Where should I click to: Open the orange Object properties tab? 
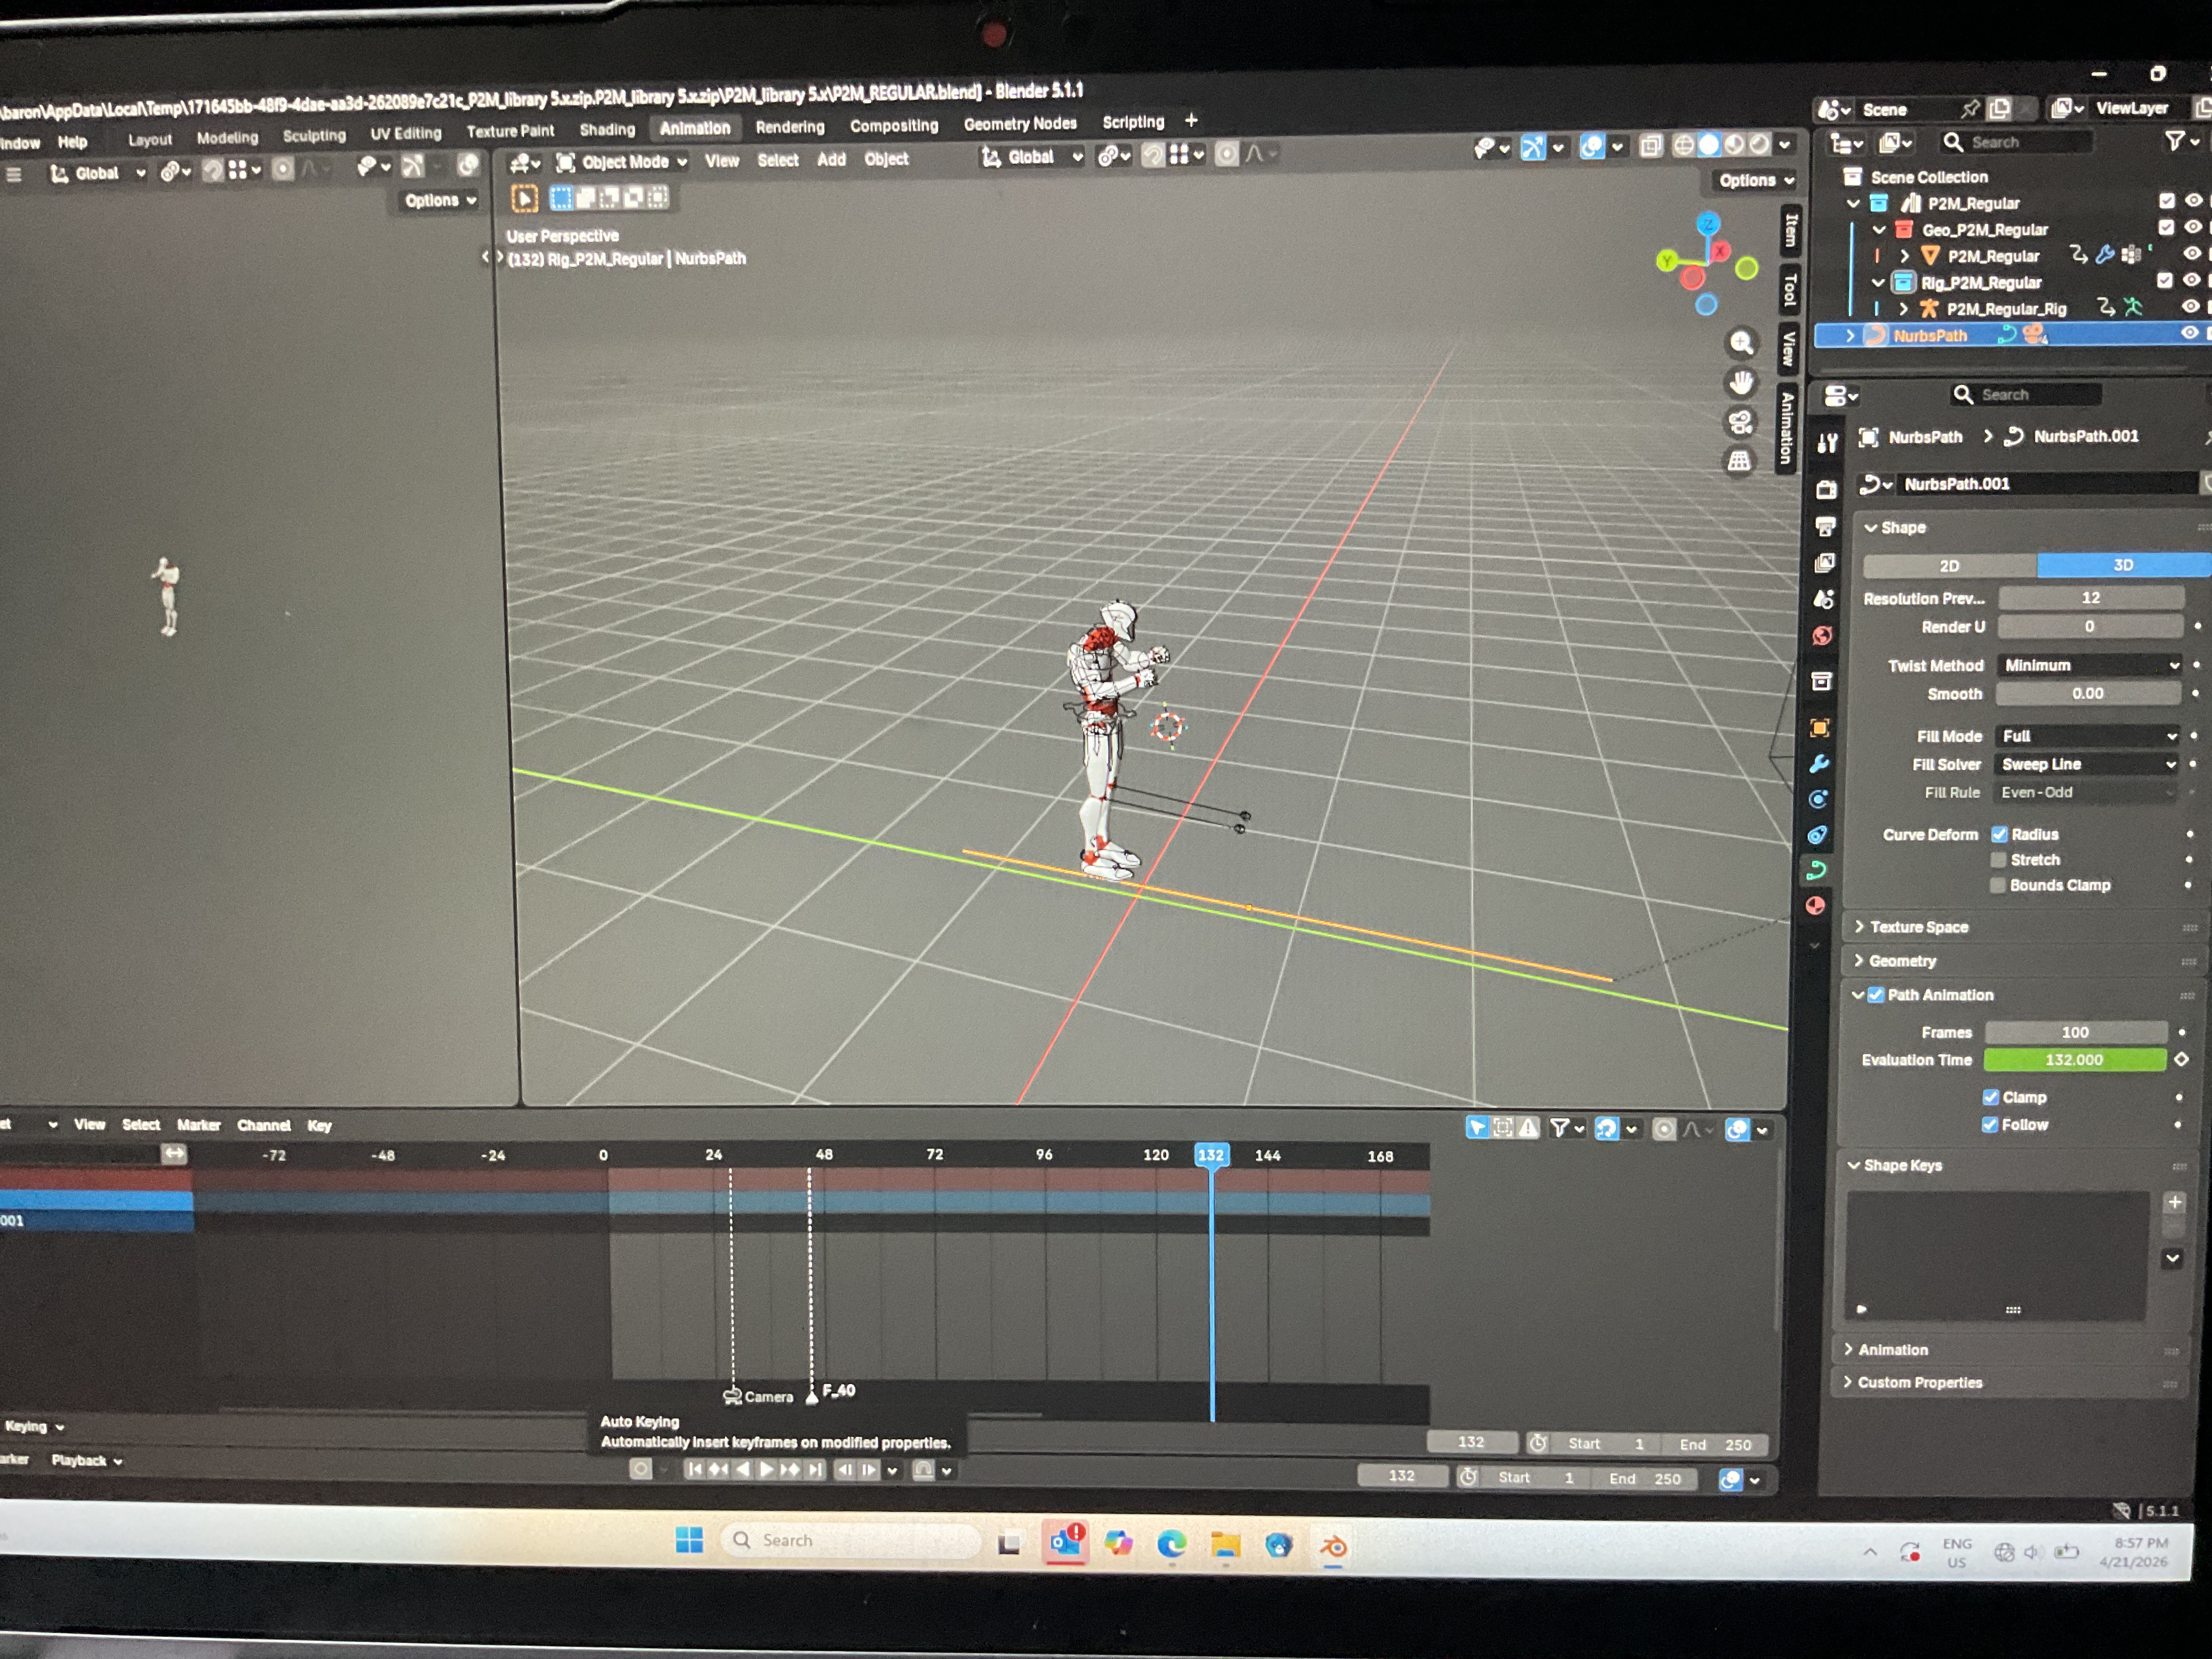pos(1820,728)
